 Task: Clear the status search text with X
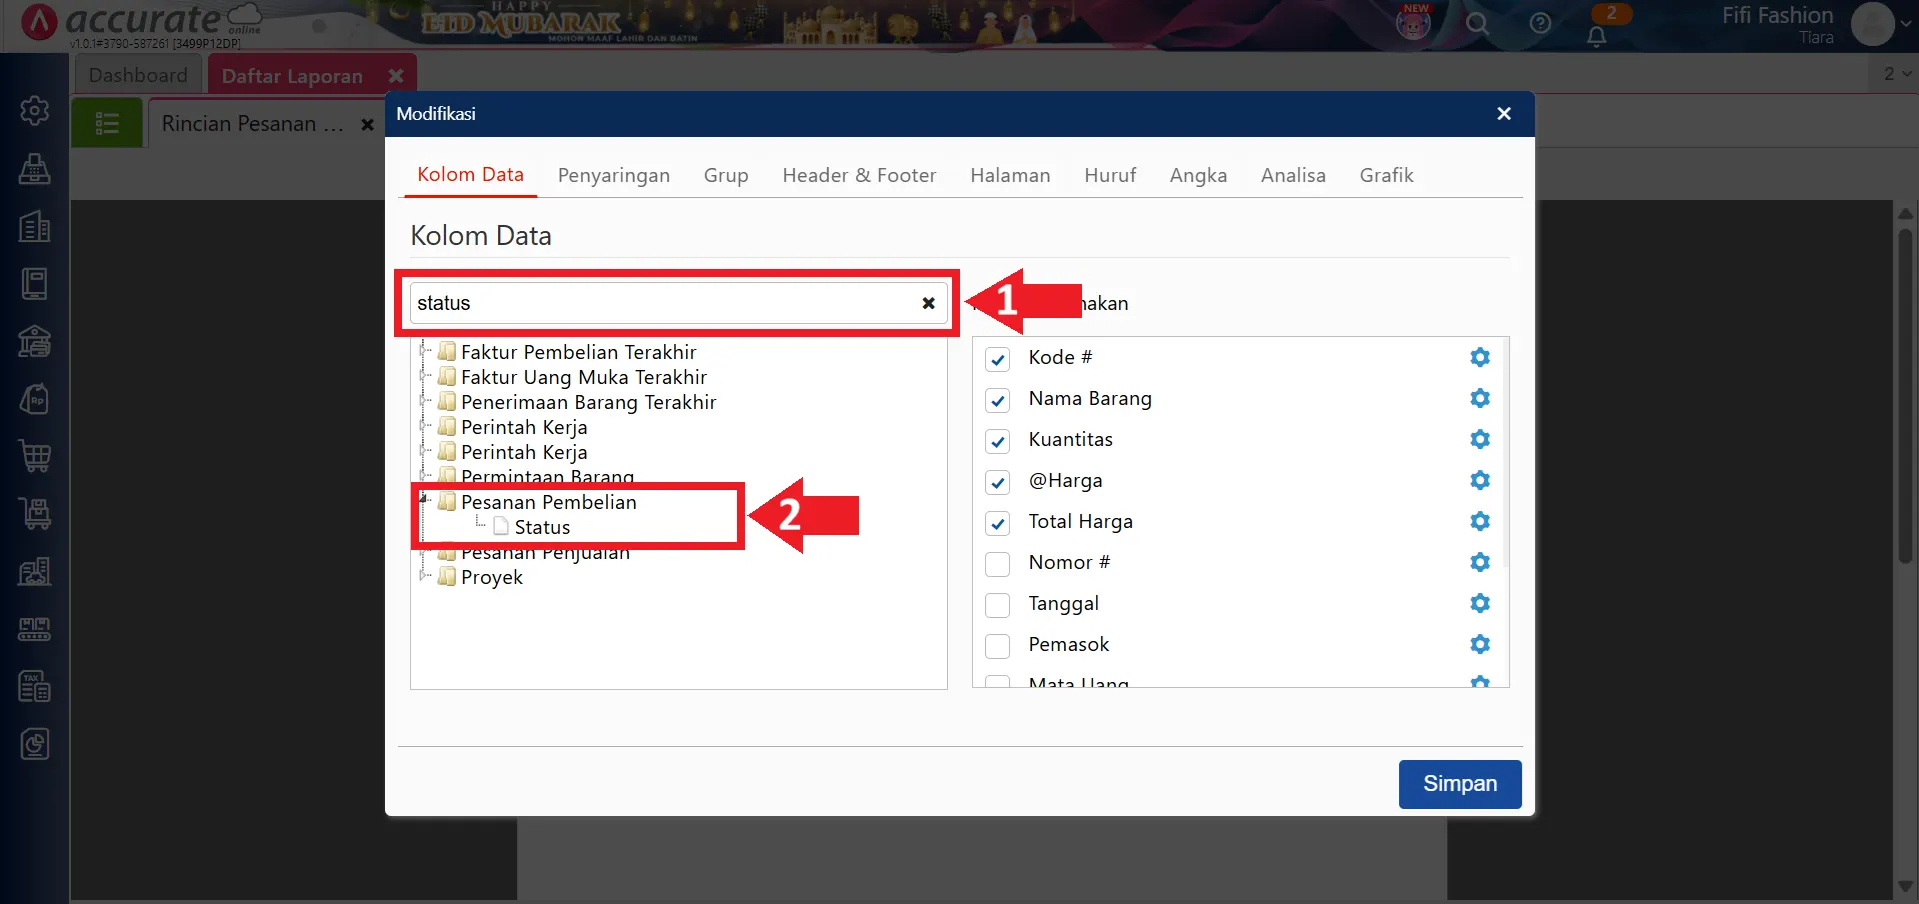(928, 303)
